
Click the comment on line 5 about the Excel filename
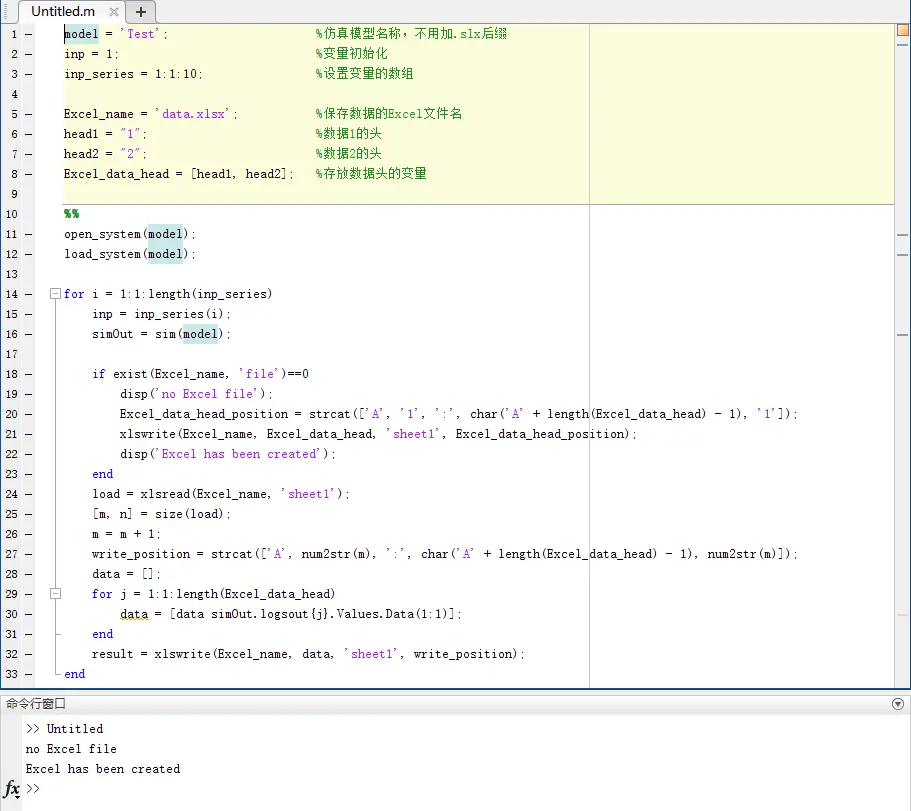tap(388, 113)
